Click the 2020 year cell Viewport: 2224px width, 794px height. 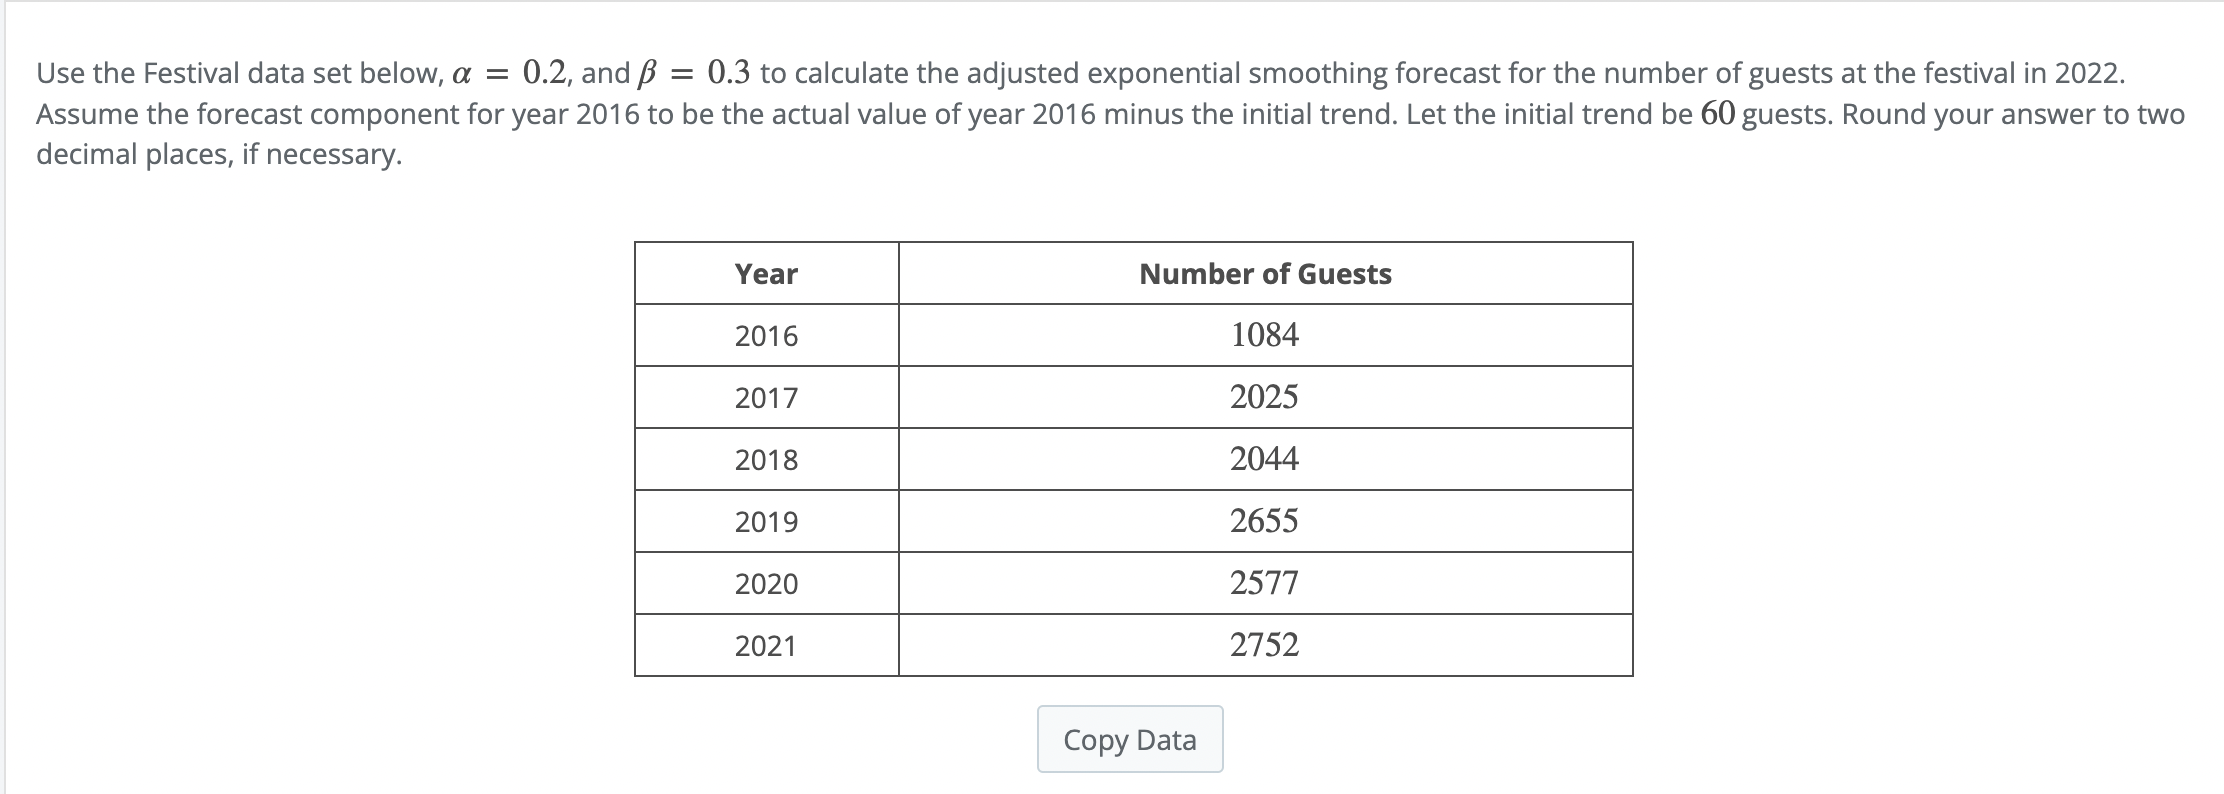tap(766, 583)
